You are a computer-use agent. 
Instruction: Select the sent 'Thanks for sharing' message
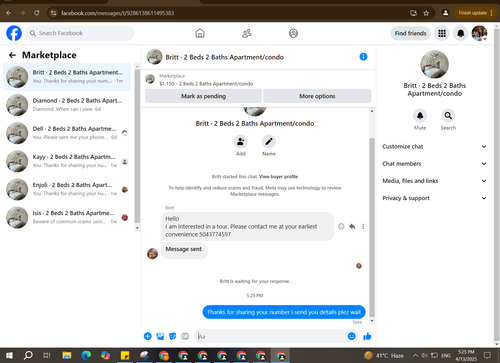[x=284, y=312]
